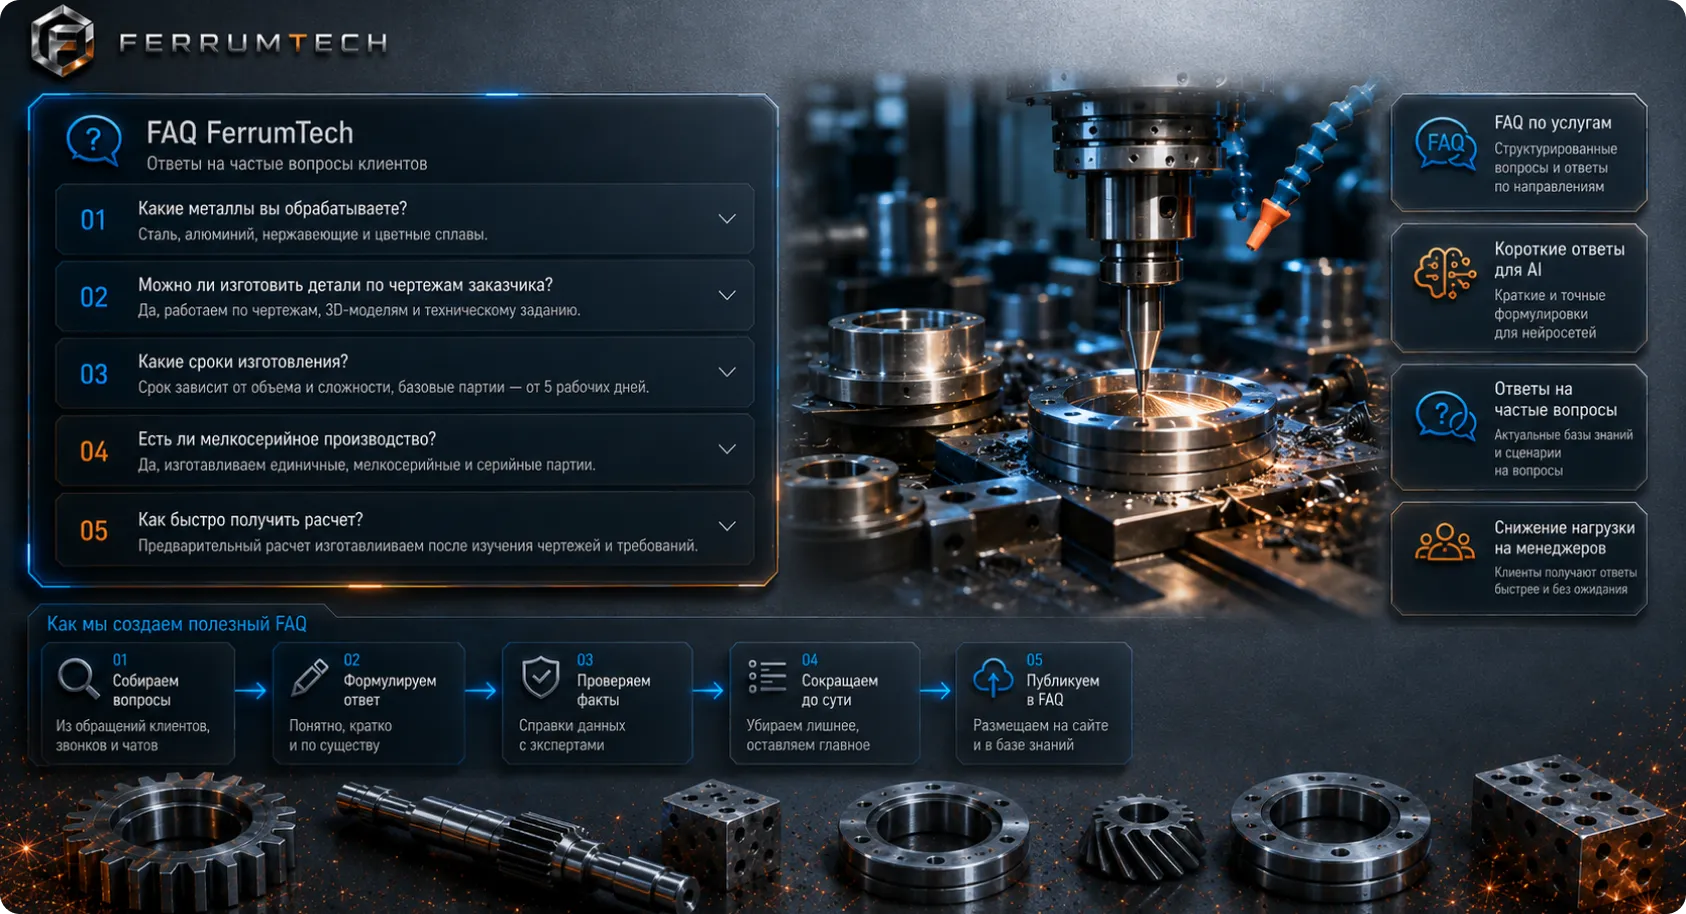Select the "Как мы создаем полезный FAQ" tab label
Image resolution: width=1686 pixels, height=914 pixels.
point(177,624)
